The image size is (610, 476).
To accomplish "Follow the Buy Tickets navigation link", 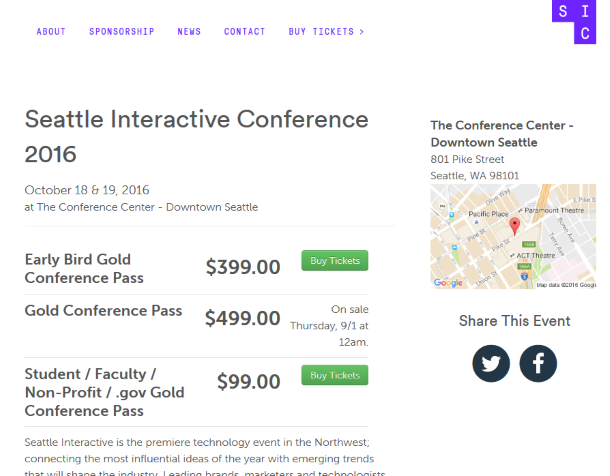I will (326, 32).
